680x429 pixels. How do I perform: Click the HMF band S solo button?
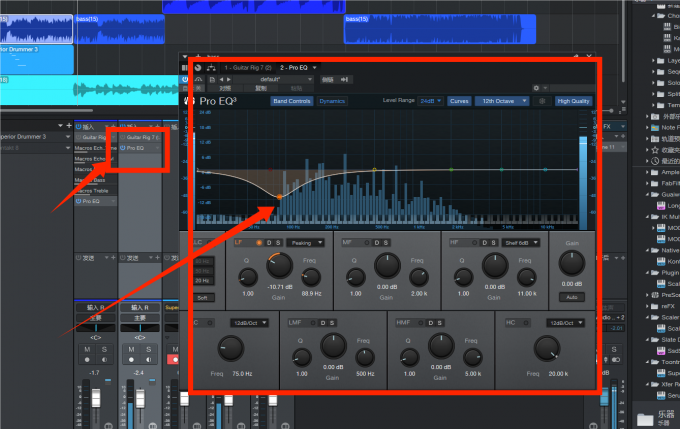click(440, 323)
